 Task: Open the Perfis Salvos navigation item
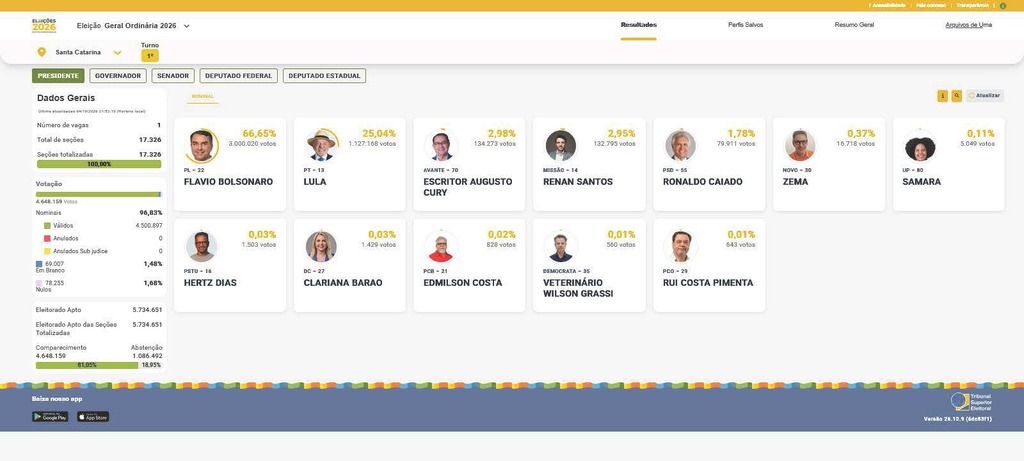746,25
